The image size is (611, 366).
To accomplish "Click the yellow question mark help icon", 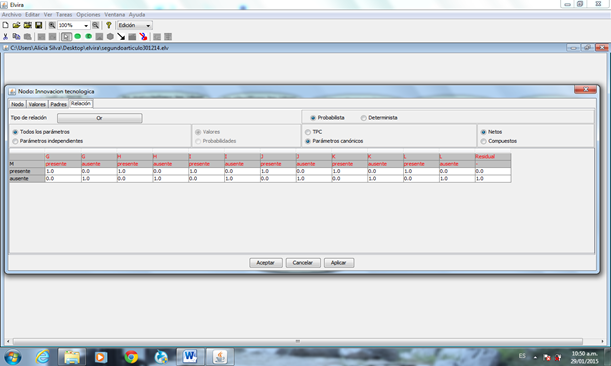I will [109, 25].
